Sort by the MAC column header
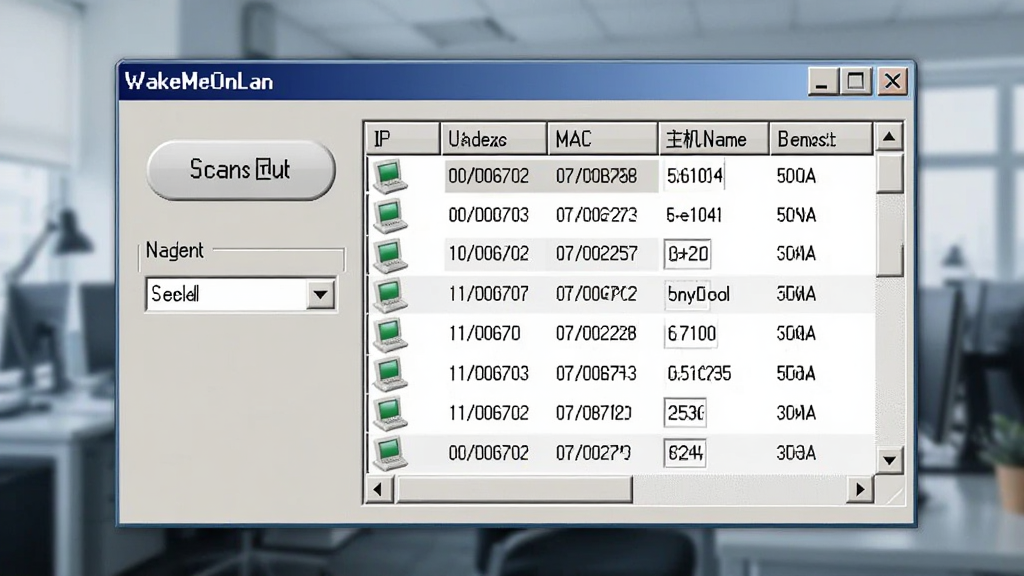1024x576 pixels. tap(602, 138)
